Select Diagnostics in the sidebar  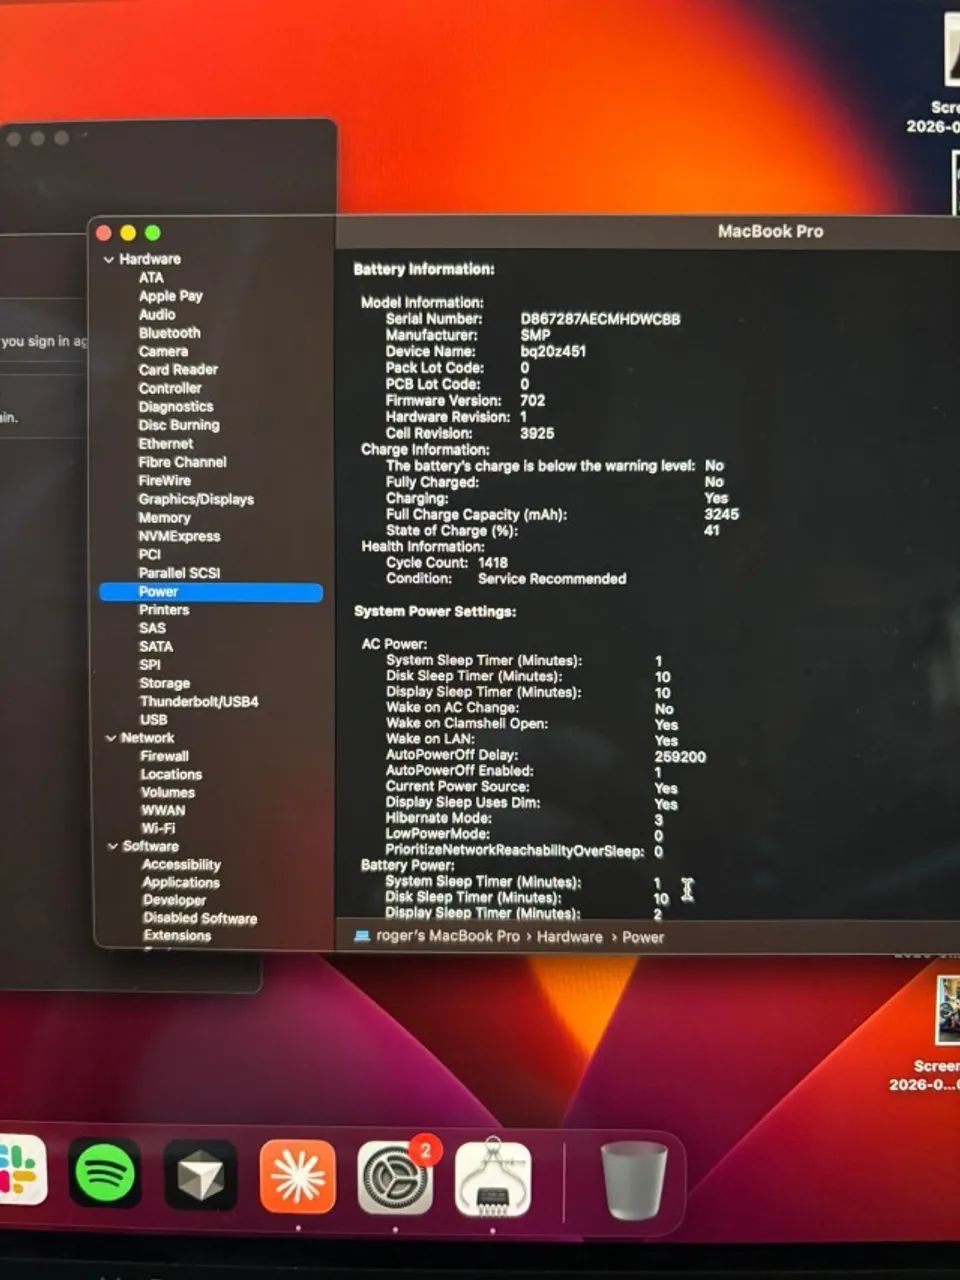coord(175,406)
